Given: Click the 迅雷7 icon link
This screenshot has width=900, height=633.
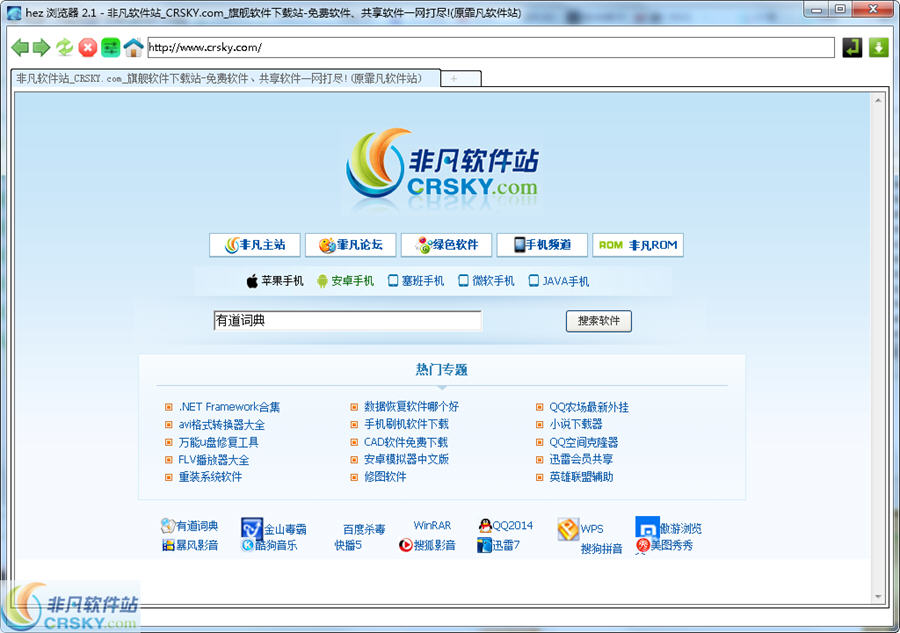Looking at the screenshot, I should (498, 545).
